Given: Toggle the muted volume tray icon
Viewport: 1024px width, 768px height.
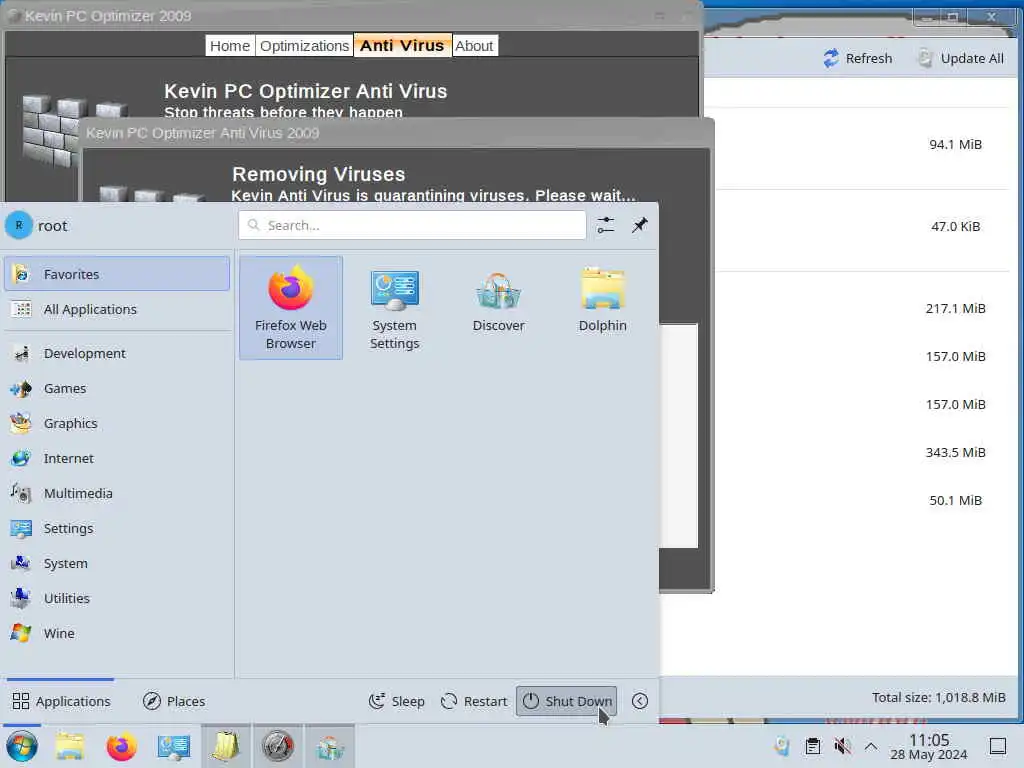Looking at the screenshot, I should click(x=842, y=746).
